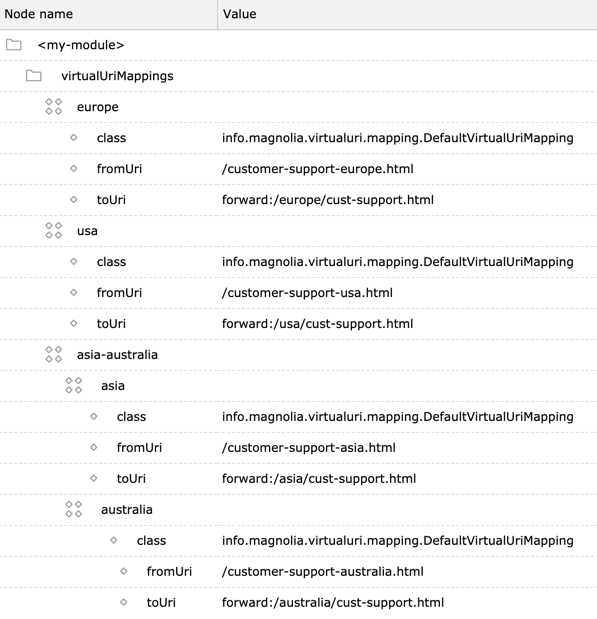Select the toUri property name under australia
This screenshot has width=597, height=619.
(161, 602)
